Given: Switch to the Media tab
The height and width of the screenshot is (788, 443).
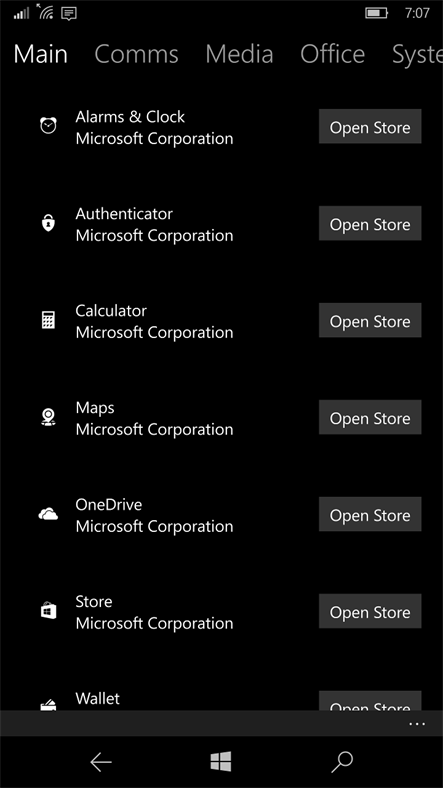Looking at the screenshot, I should click(239, 54).
